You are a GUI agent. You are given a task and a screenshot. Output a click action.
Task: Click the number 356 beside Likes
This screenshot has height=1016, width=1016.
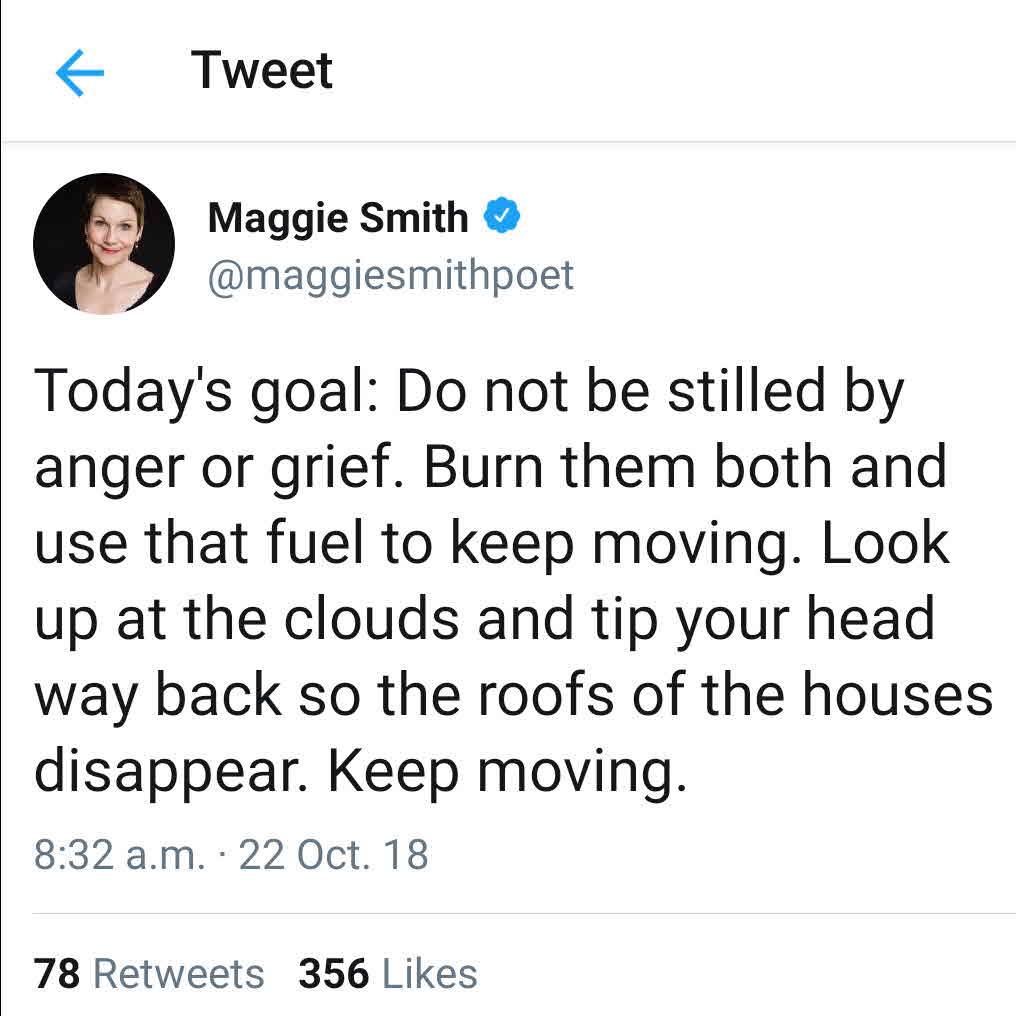[x=334, y=973]
